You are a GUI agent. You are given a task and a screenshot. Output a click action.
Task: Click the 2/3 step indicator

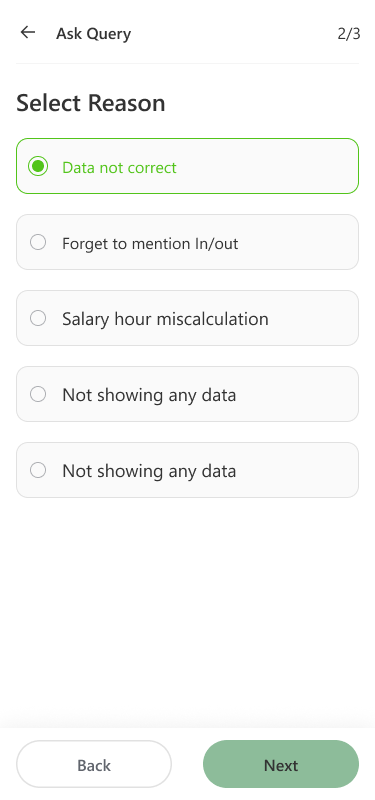click(x=349, y=34)
